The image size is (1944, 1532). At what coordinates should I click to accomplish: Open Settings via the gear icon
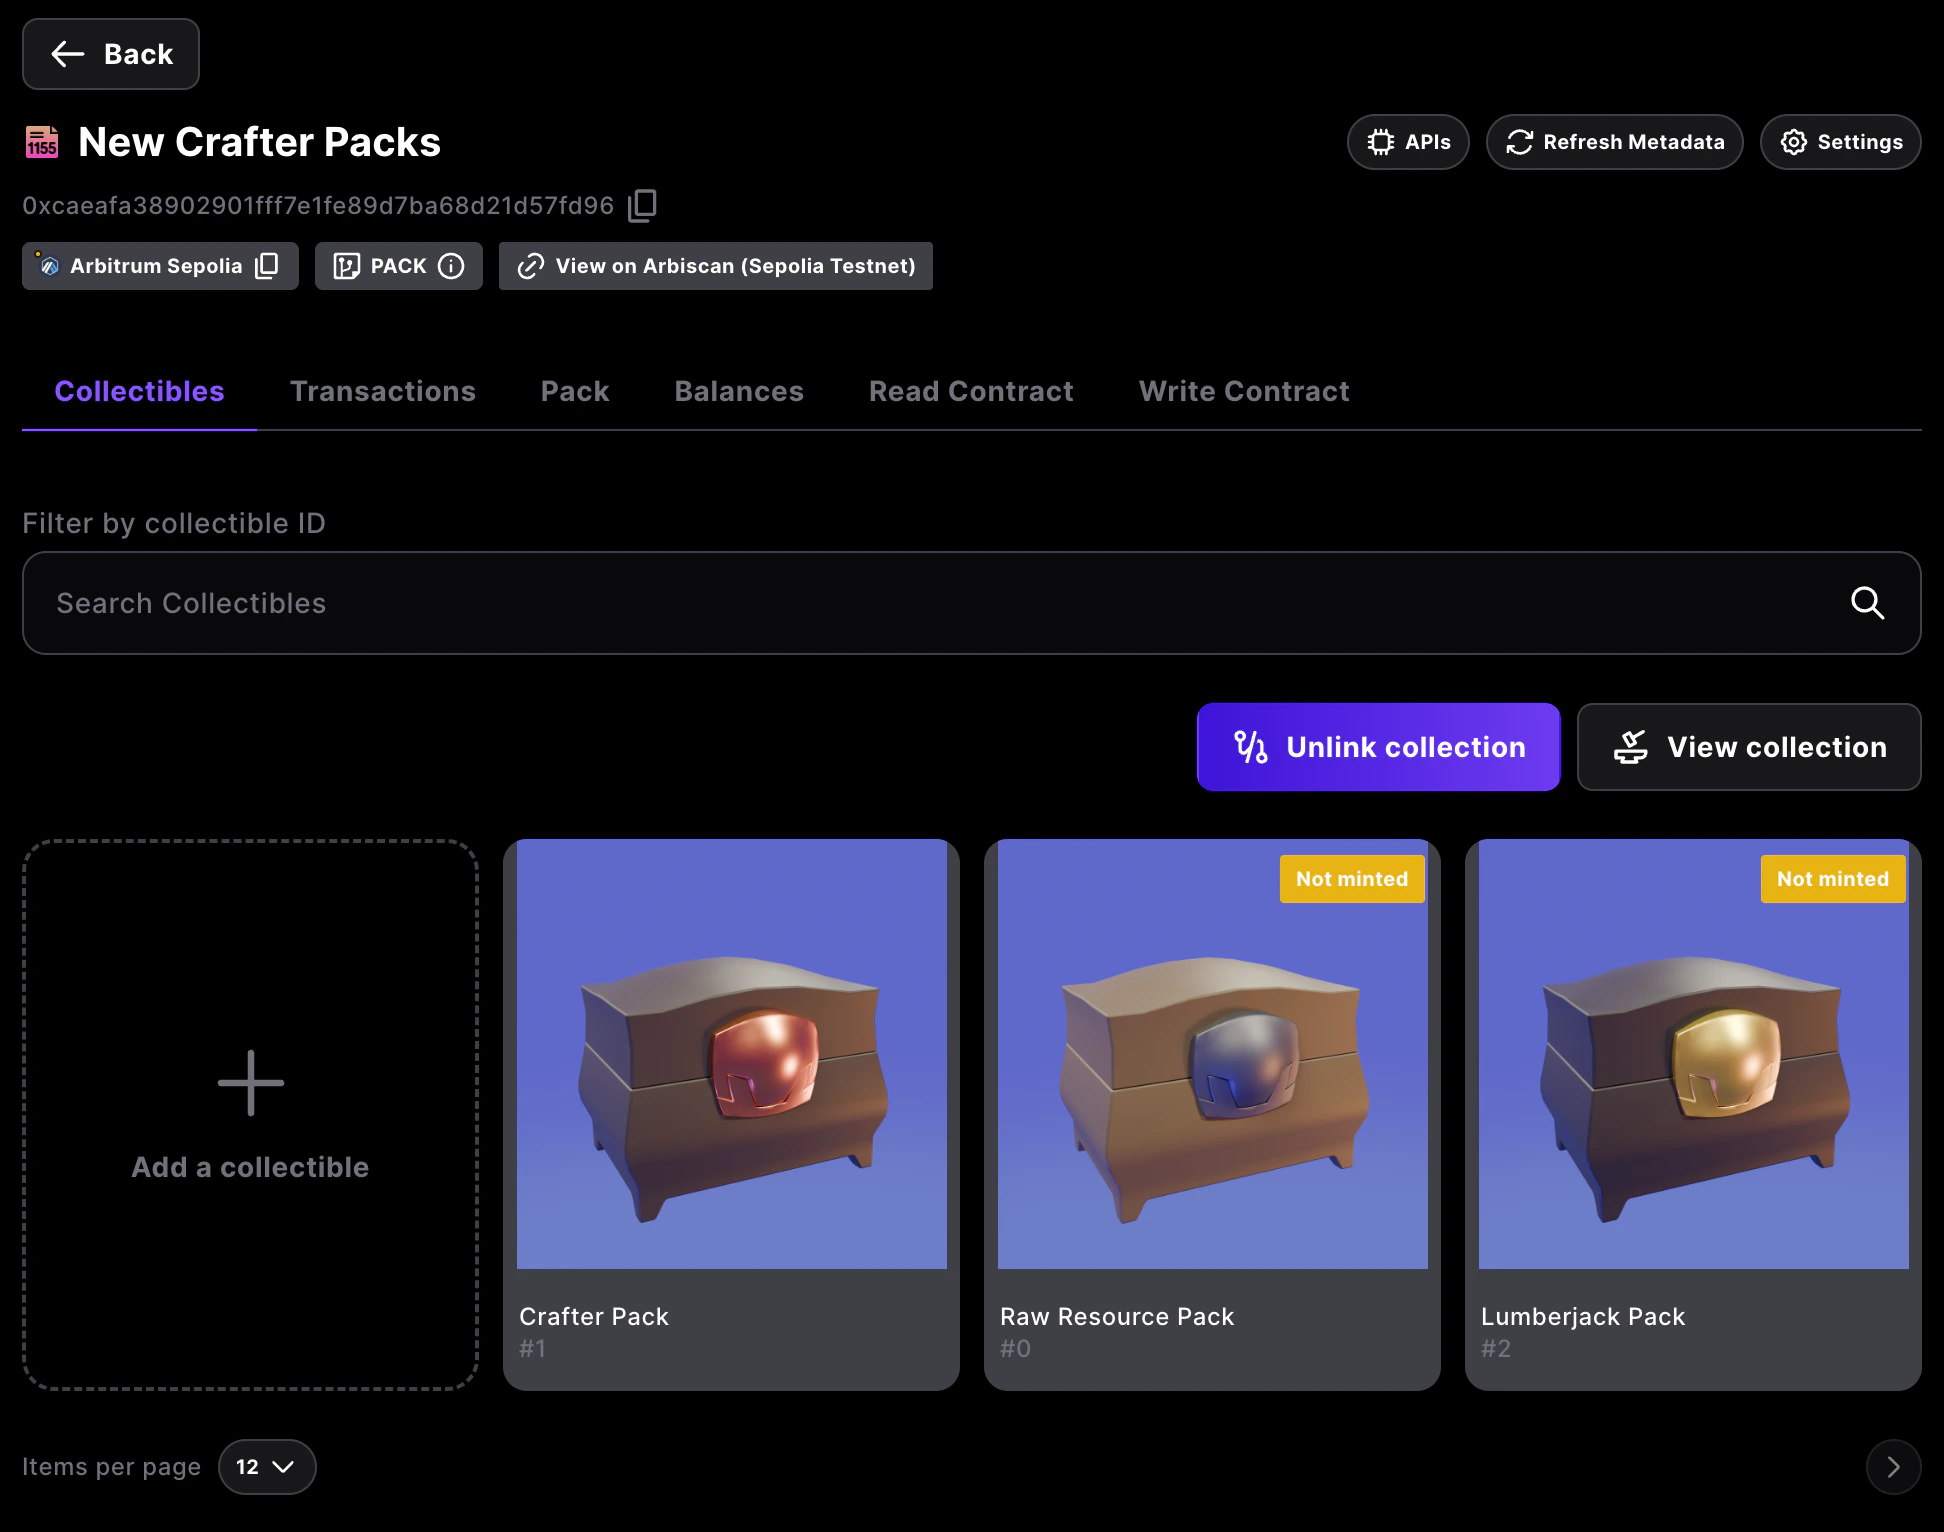tap(1793, 142)
